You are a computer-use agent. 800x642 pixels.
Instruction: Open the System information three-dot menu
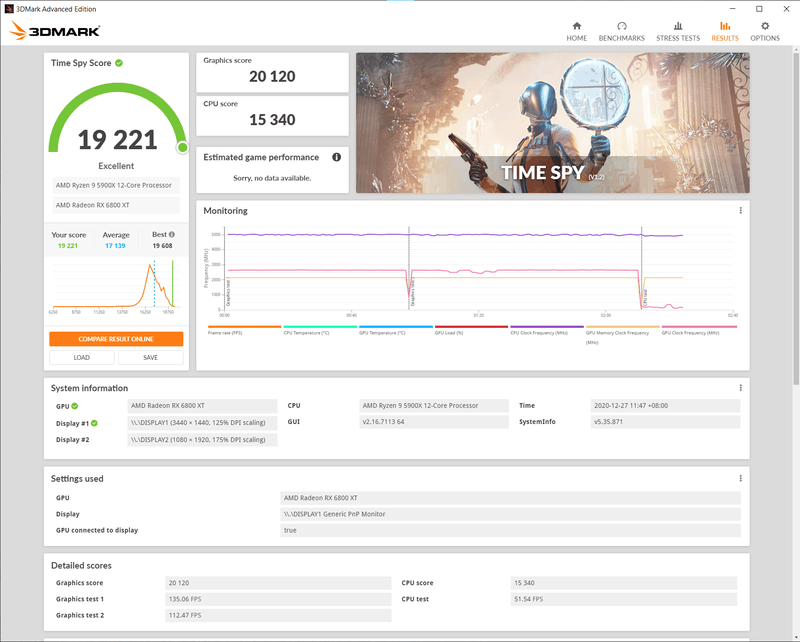click(x=740, y=388)
